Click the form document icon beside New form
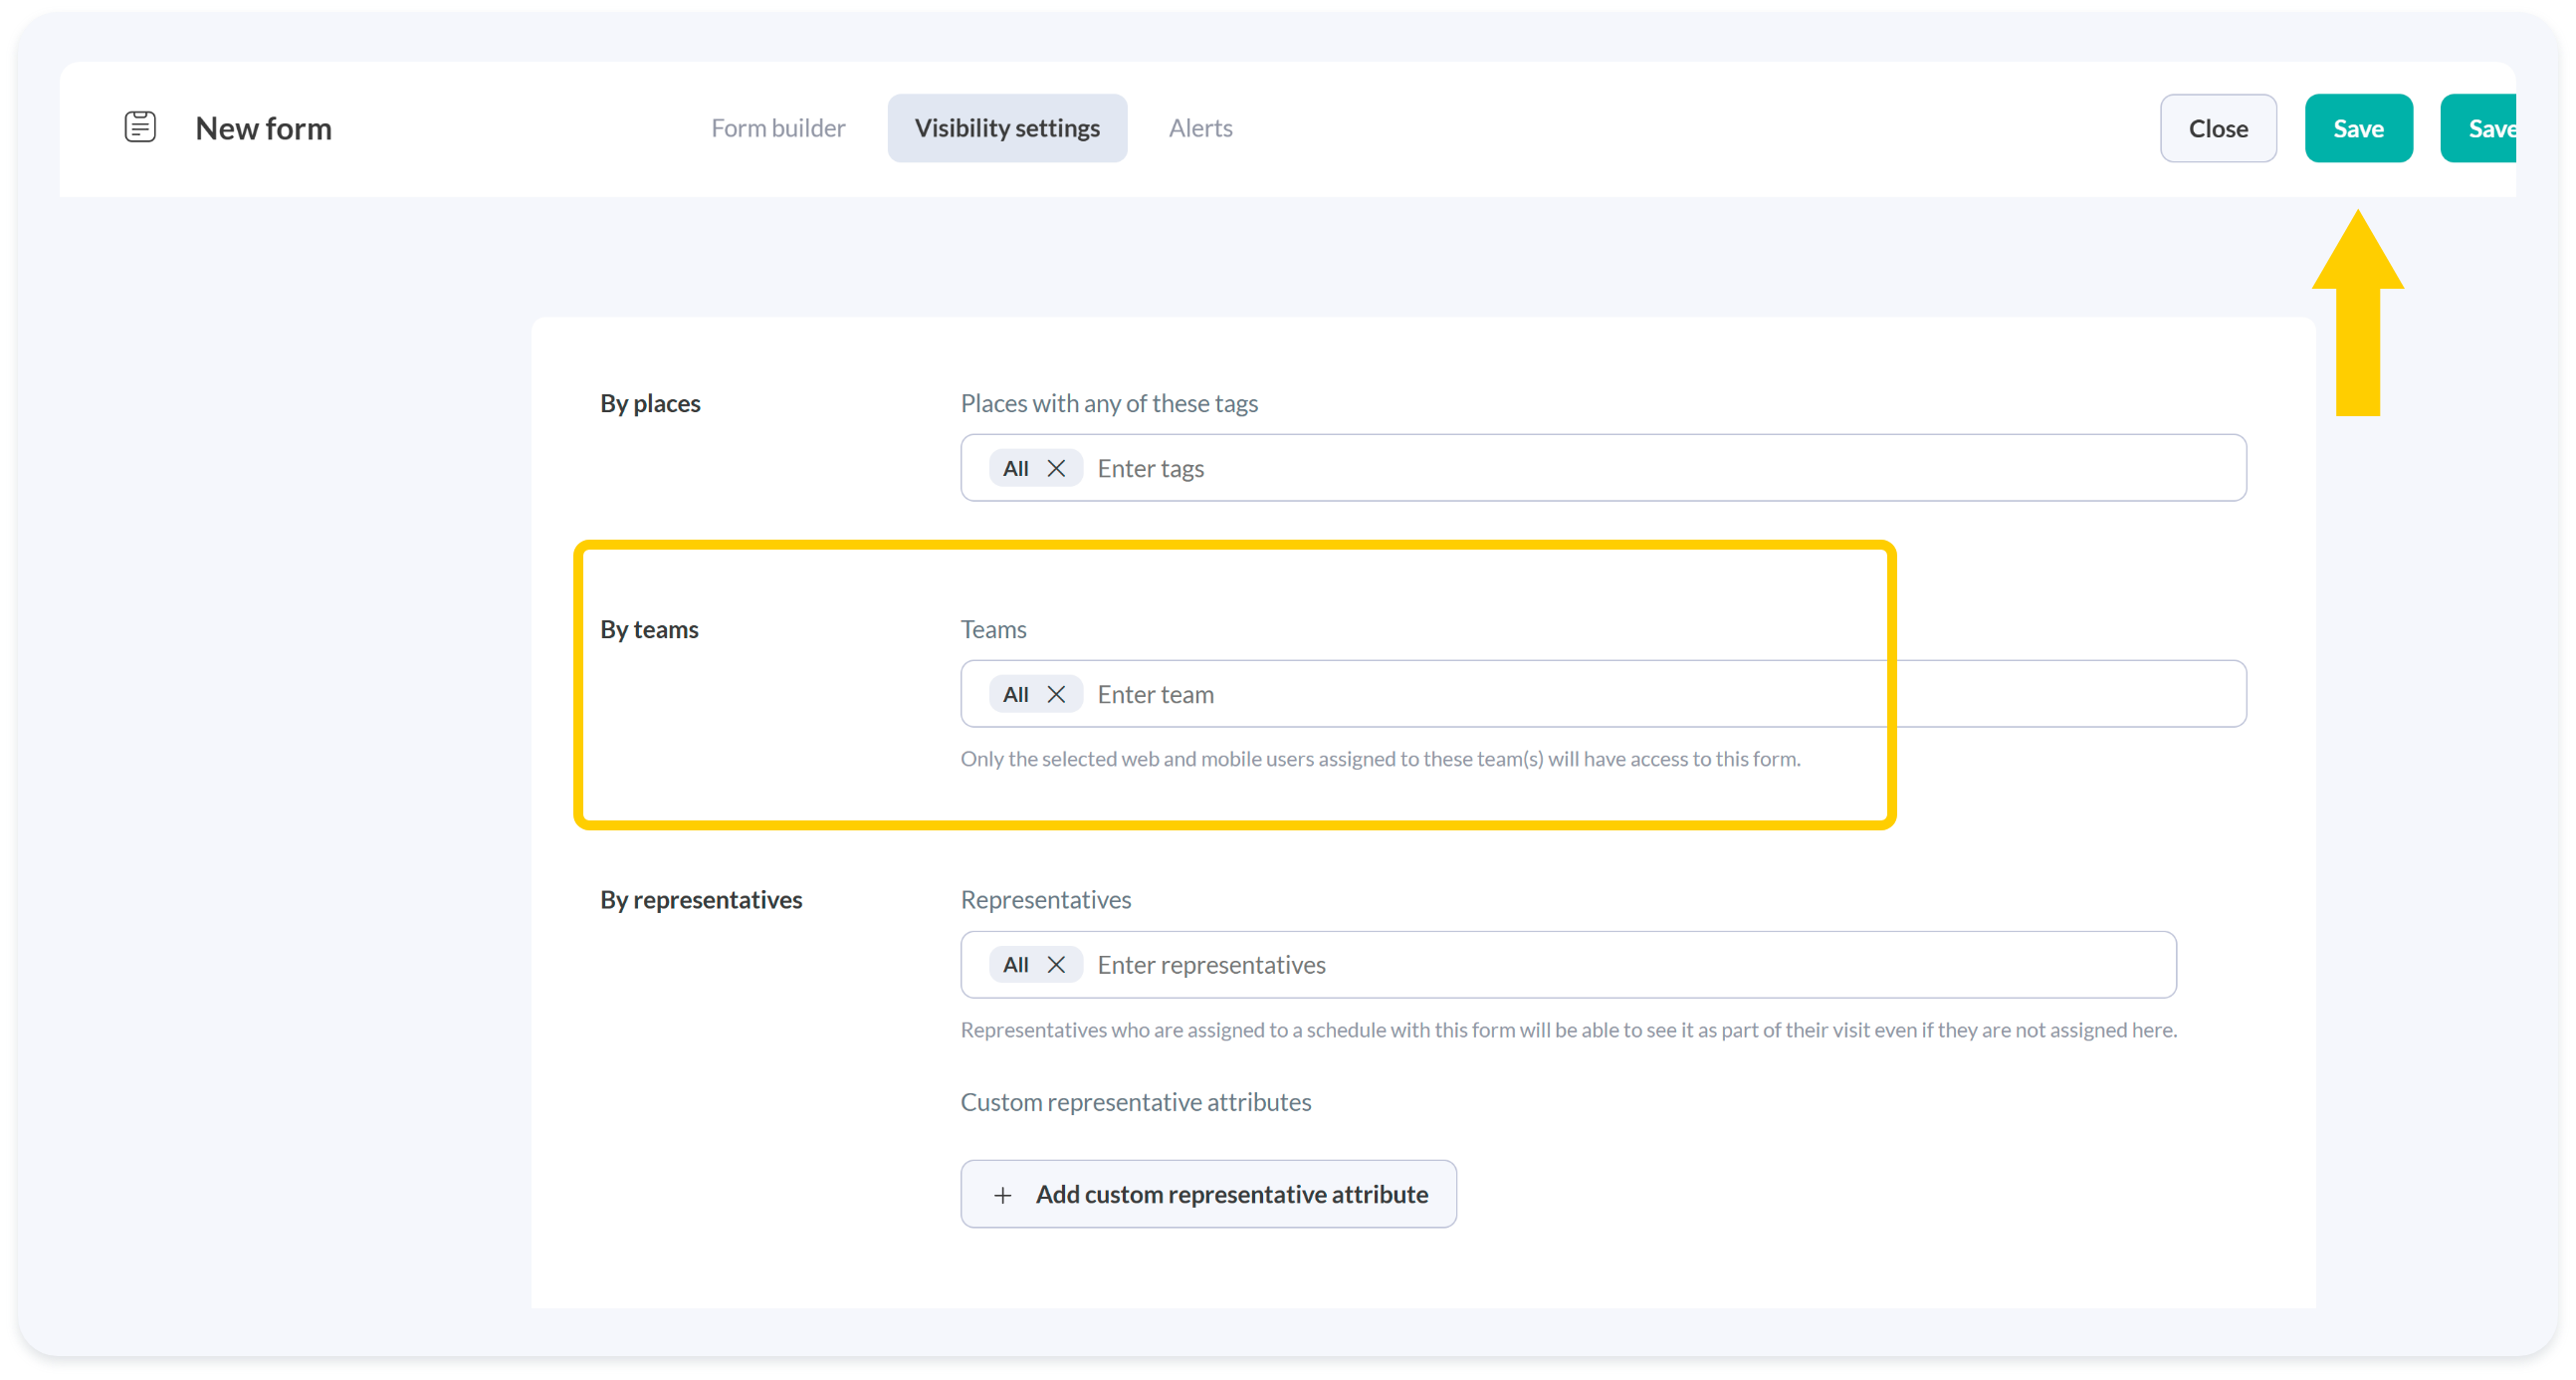Screen dimensions: 2576x1380 pos(140,127)
